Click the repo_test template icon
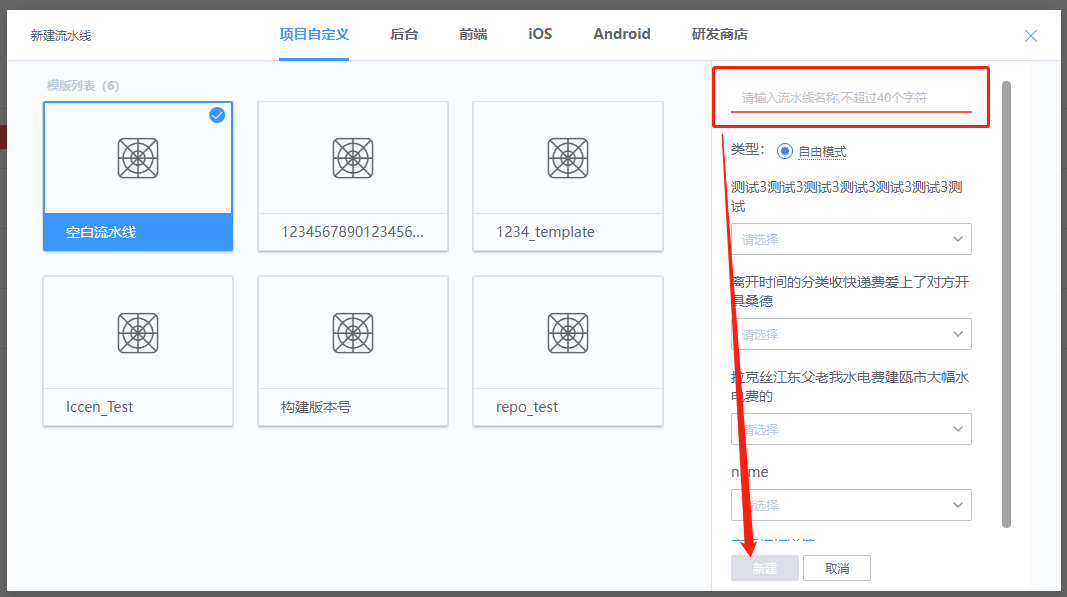The height and width of the screenshot is (597, 1067). [x=568, y=333]
